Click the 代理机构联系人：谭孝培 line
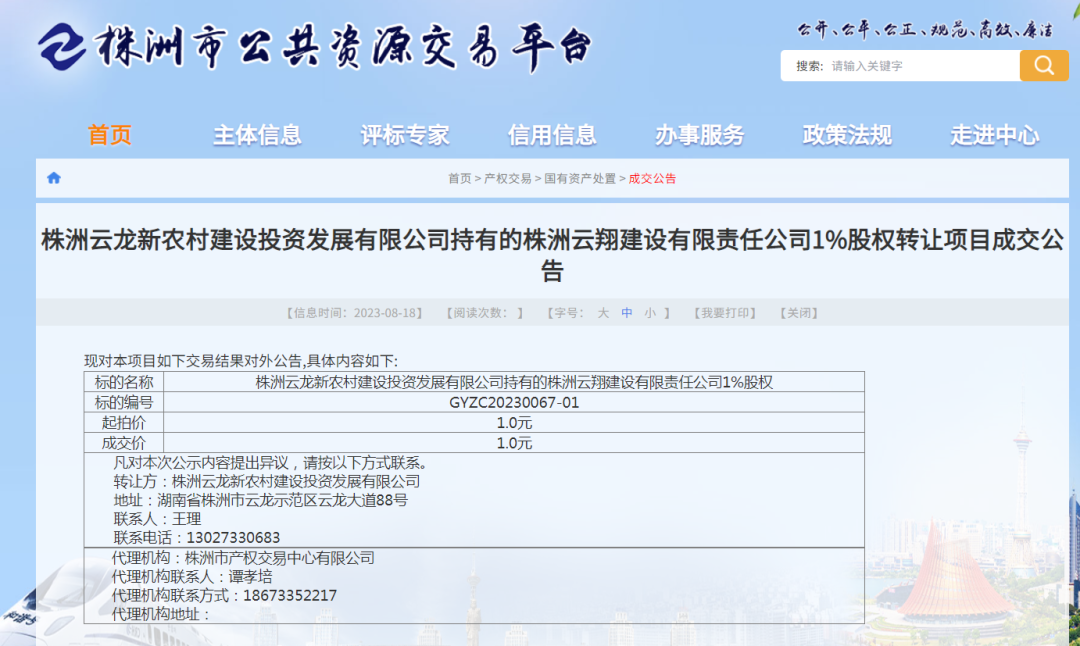Screen dimensions: 1080x646 191,576
